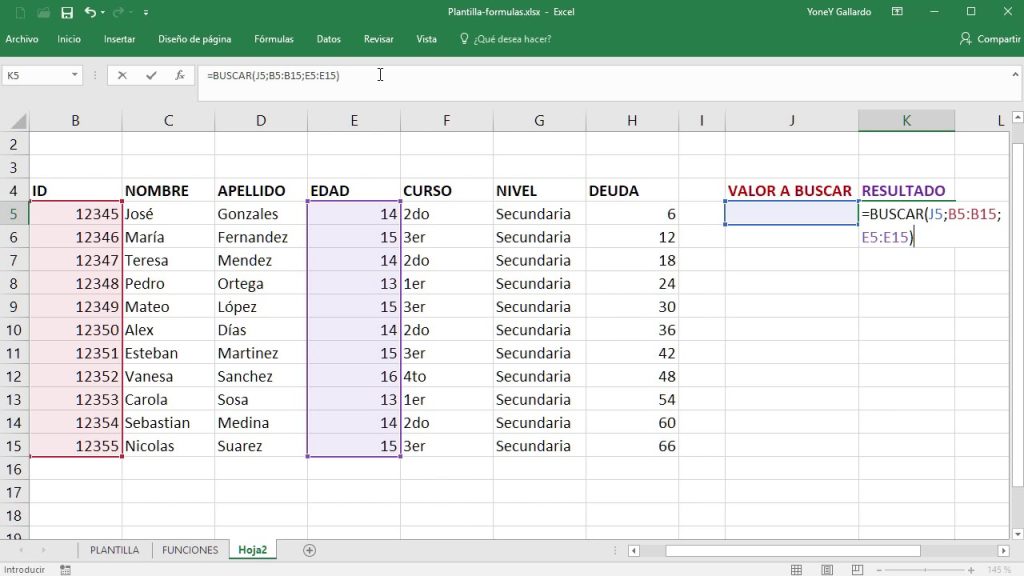Click the Redo icon
Image resolution: width=1024 pixels, height=576 pixels.
point(118,12)
